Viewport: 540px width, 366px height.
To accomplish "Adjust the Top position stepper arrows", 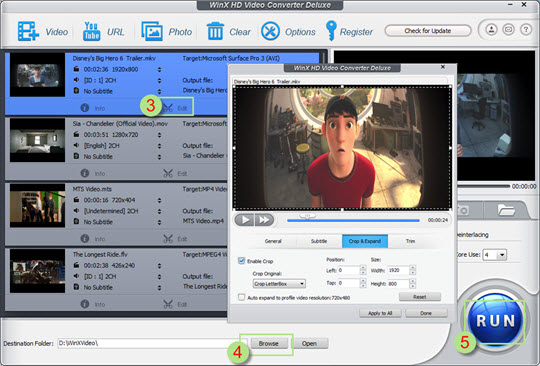I will [x=363, y=283].
